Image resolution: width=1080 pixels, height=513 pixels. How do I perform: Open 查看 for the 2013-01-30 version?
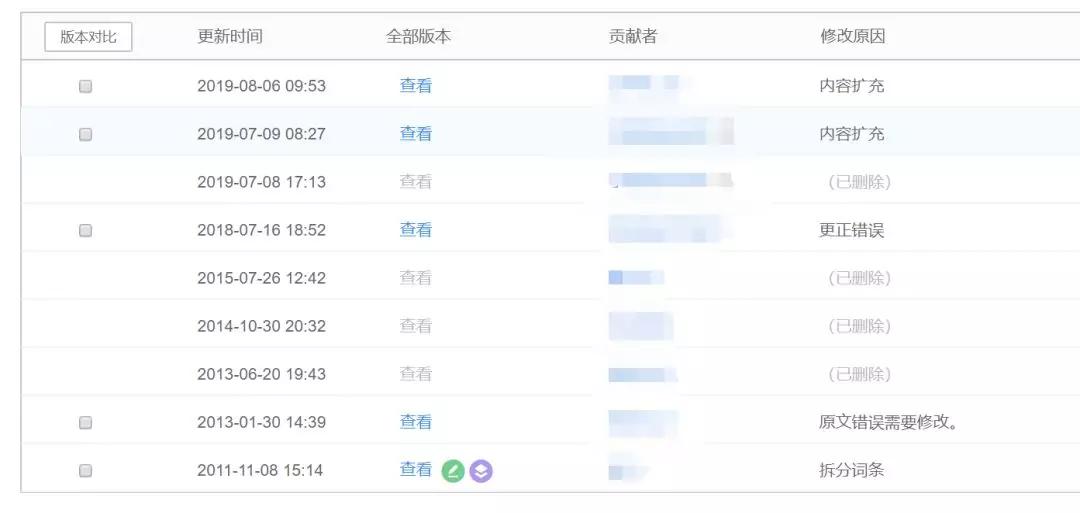pyautogui.click(x=416, y=422)
